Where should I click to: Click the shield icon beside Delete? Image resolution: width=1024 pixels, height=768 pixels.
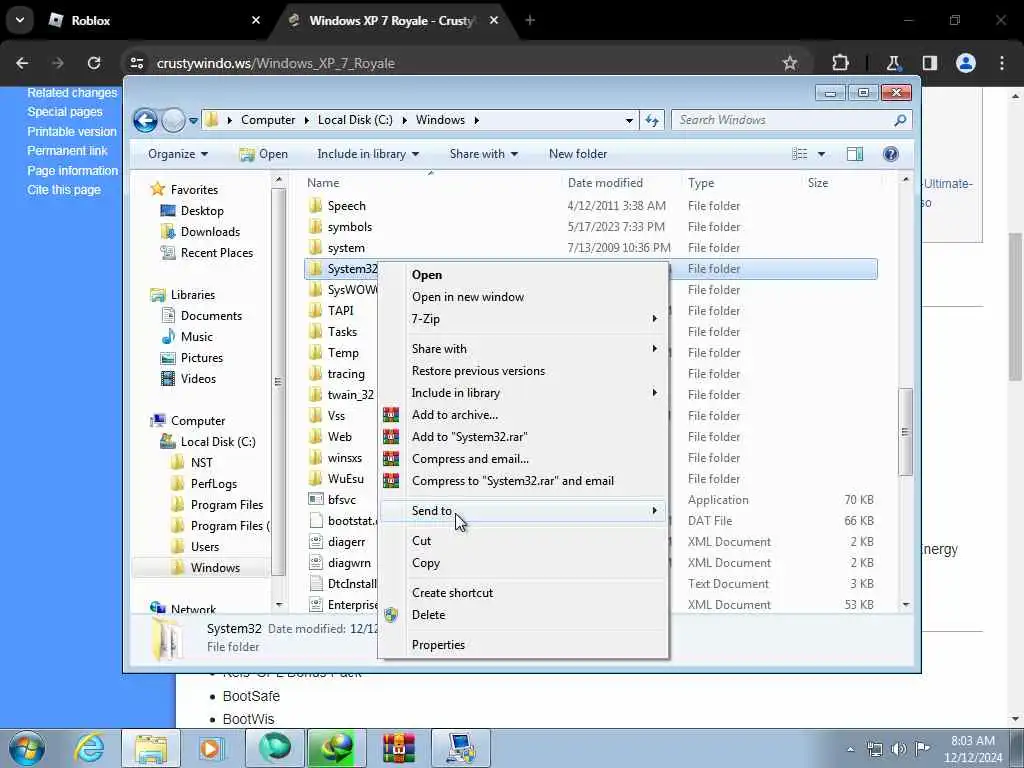pos(391,615)
